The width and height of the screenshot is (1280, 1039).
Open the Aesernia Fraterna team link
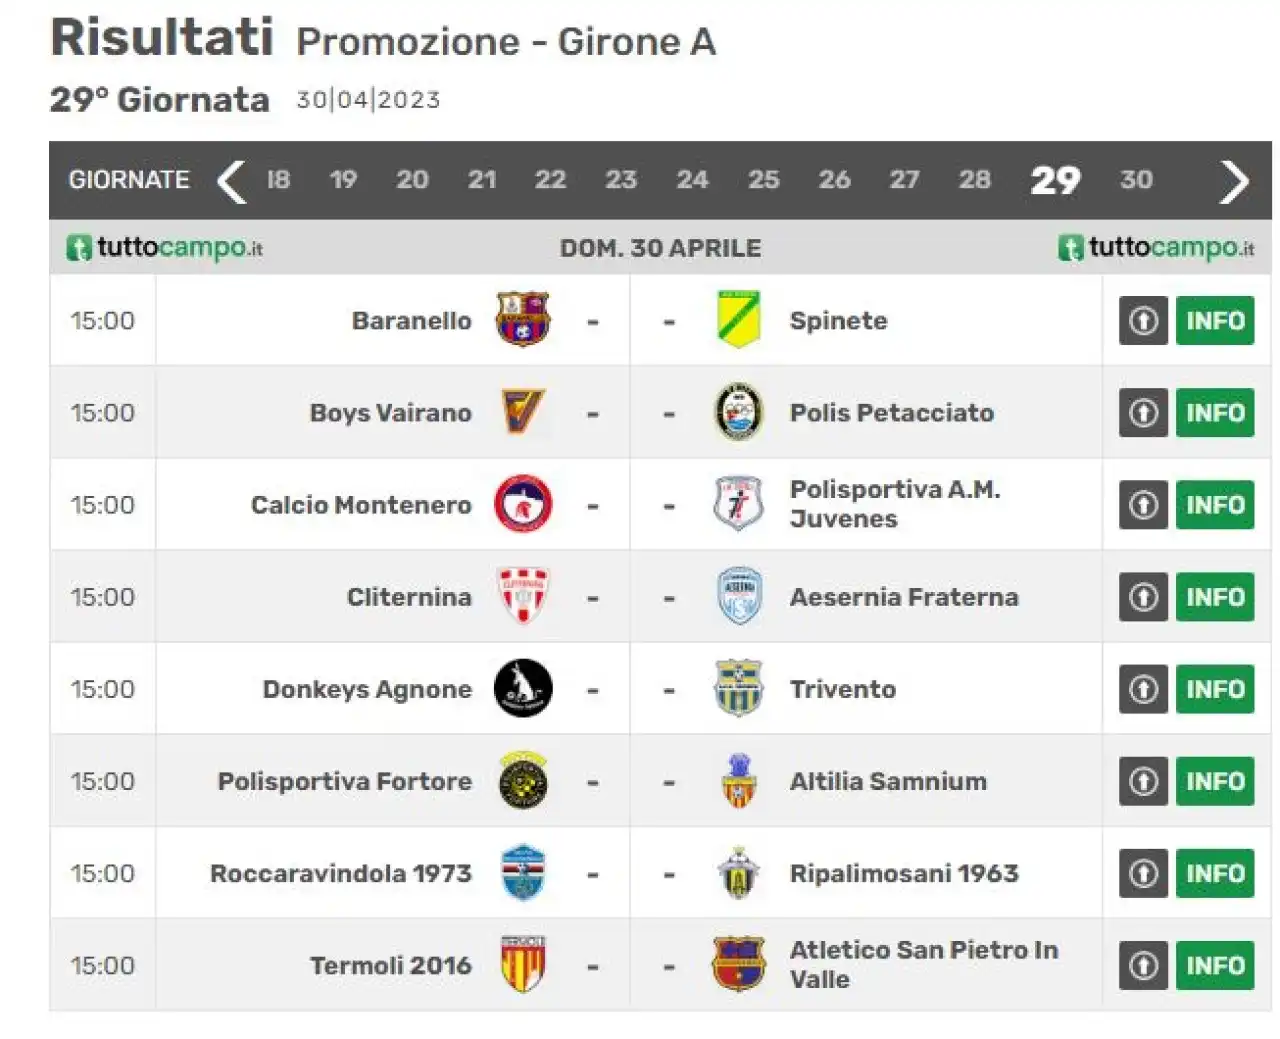point(904,597)
